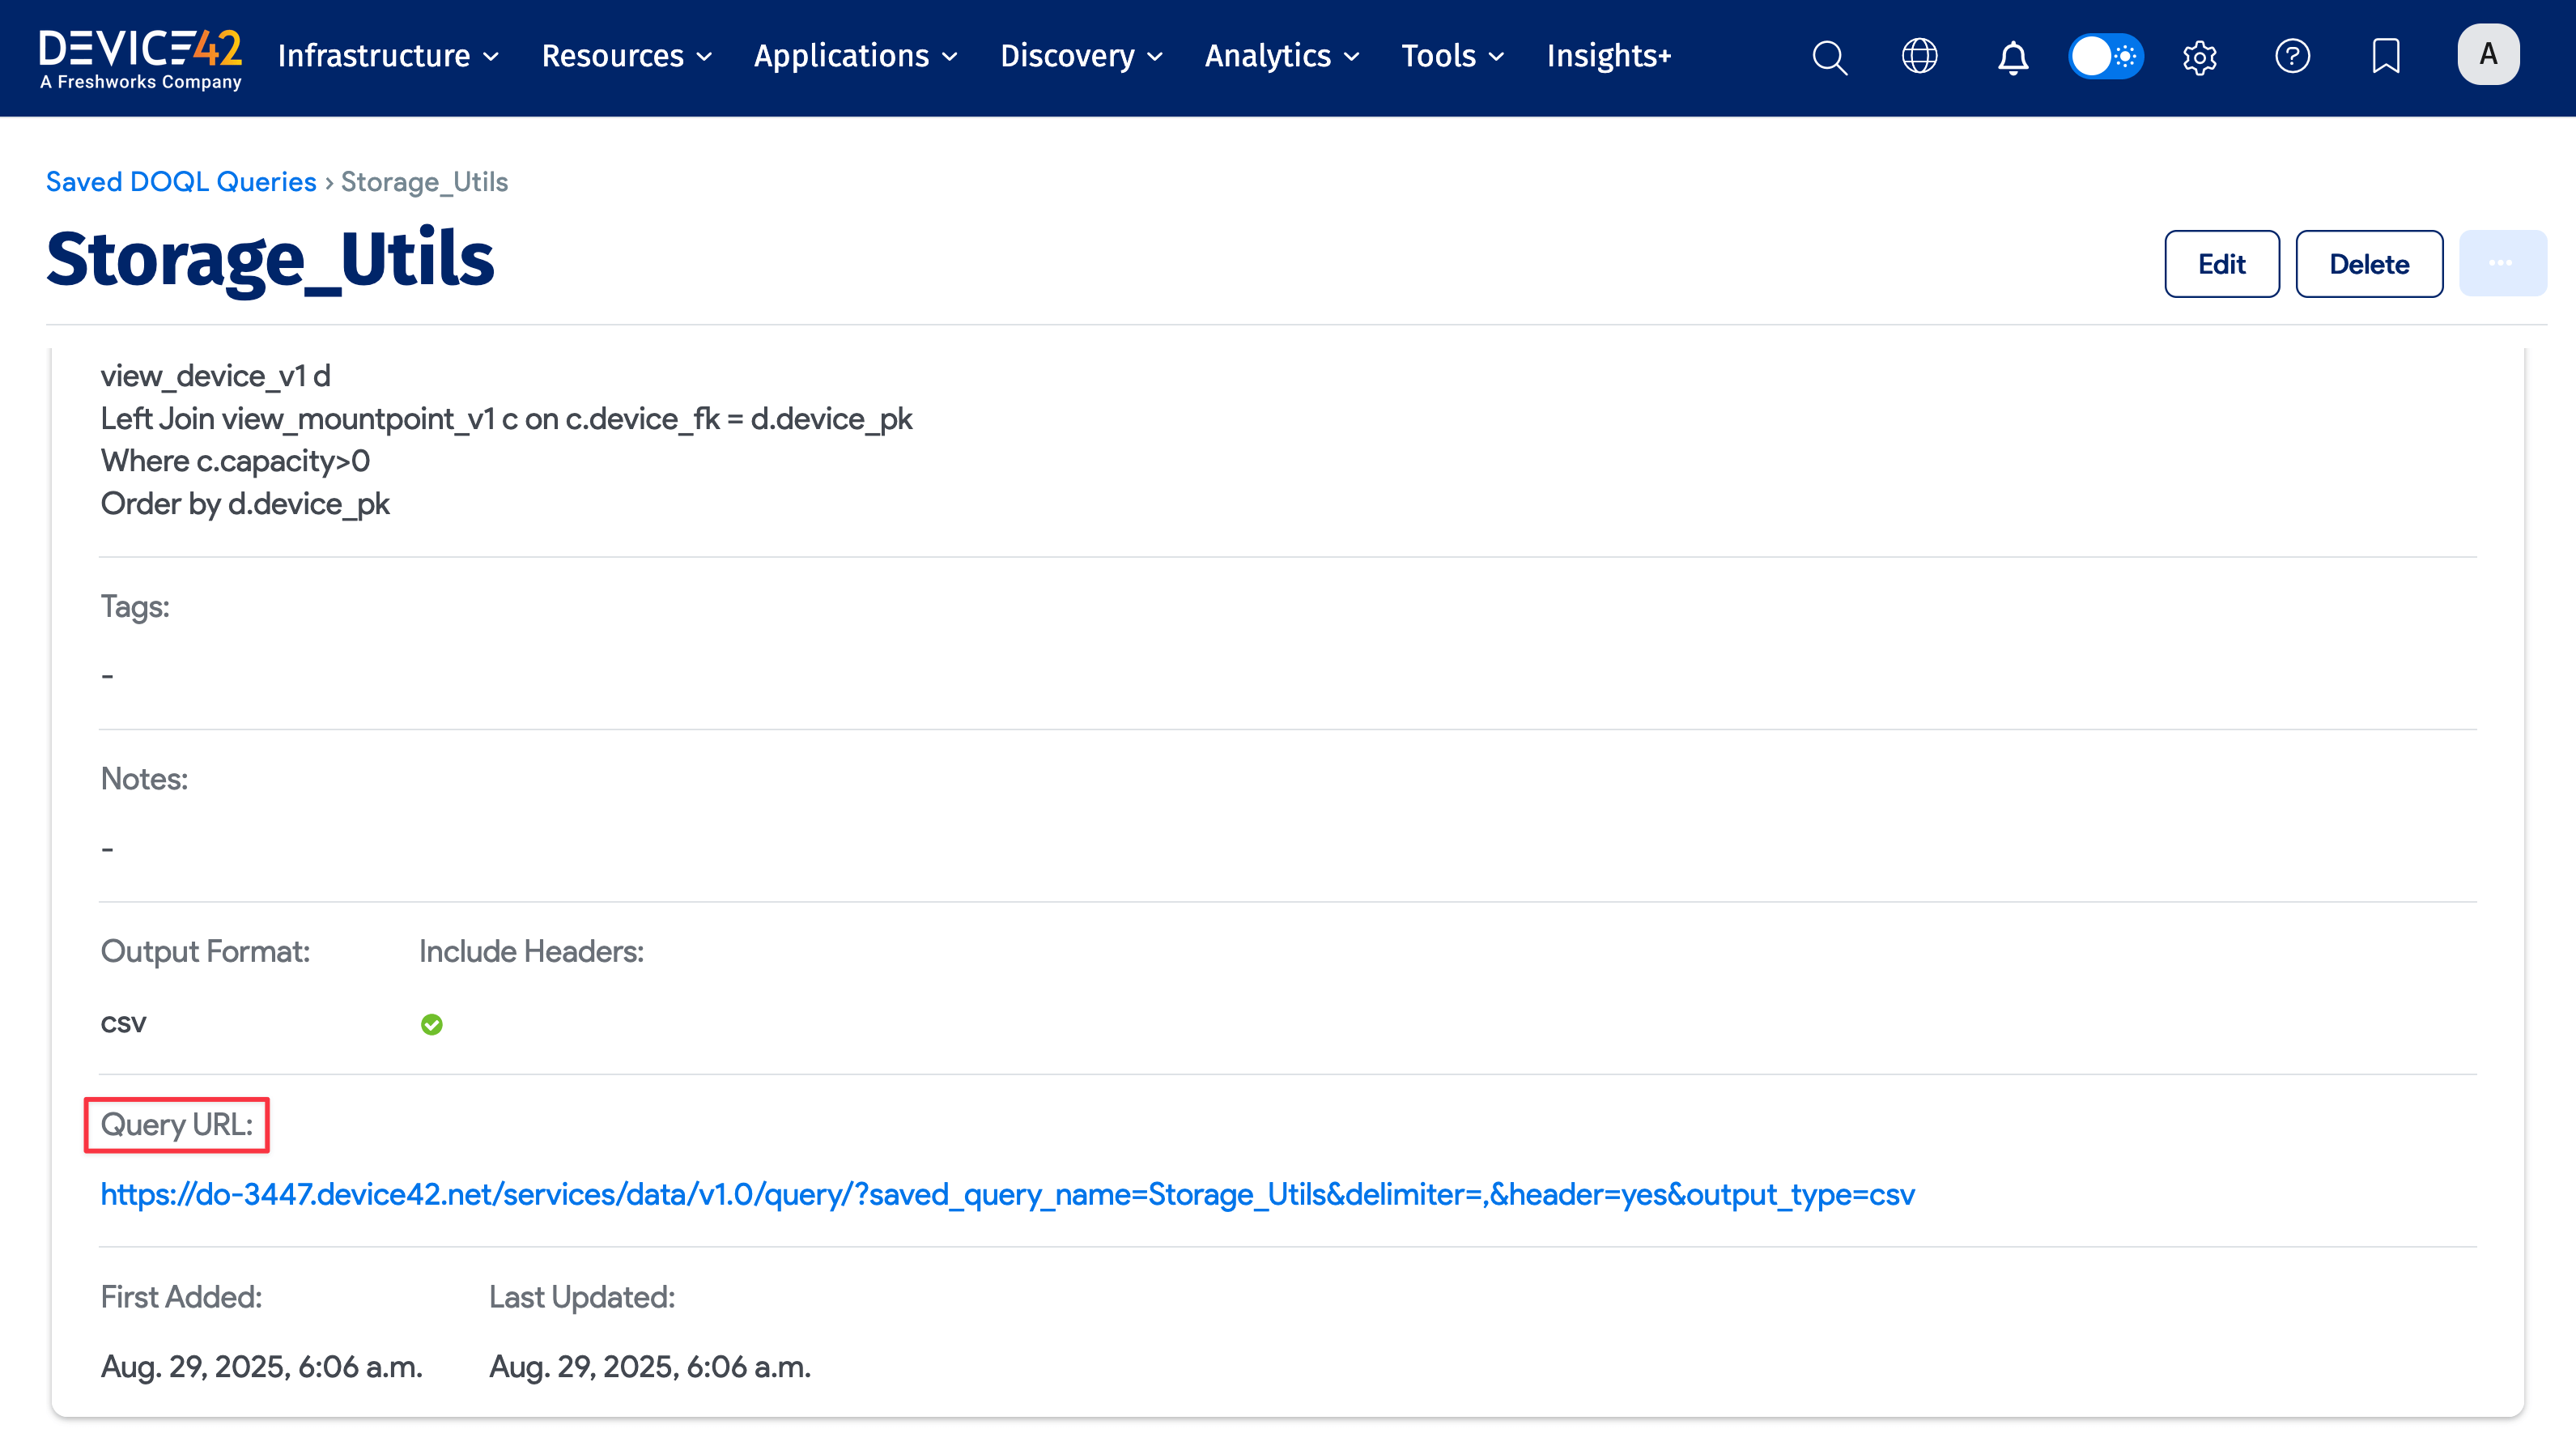The height and width of the screenshot is (1446, 2576).
Task: Click the Edit button
Action: tap(2222, 263)
